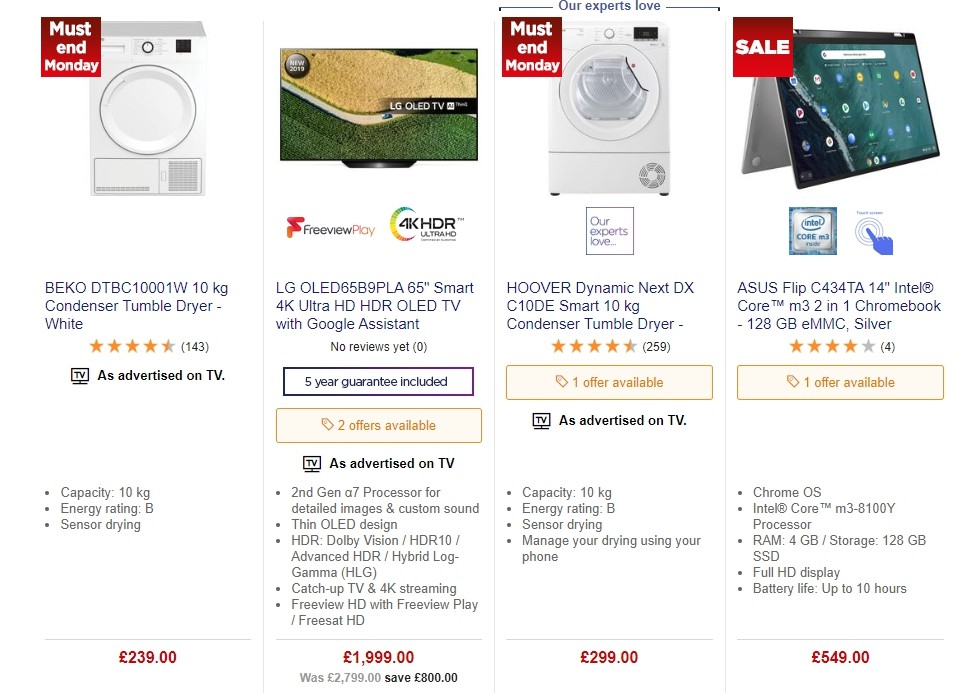Click the TV icon next to 'As advertised on TV'
The height and width of the screenshot is (693, 955).
click(x=80, y=376)
